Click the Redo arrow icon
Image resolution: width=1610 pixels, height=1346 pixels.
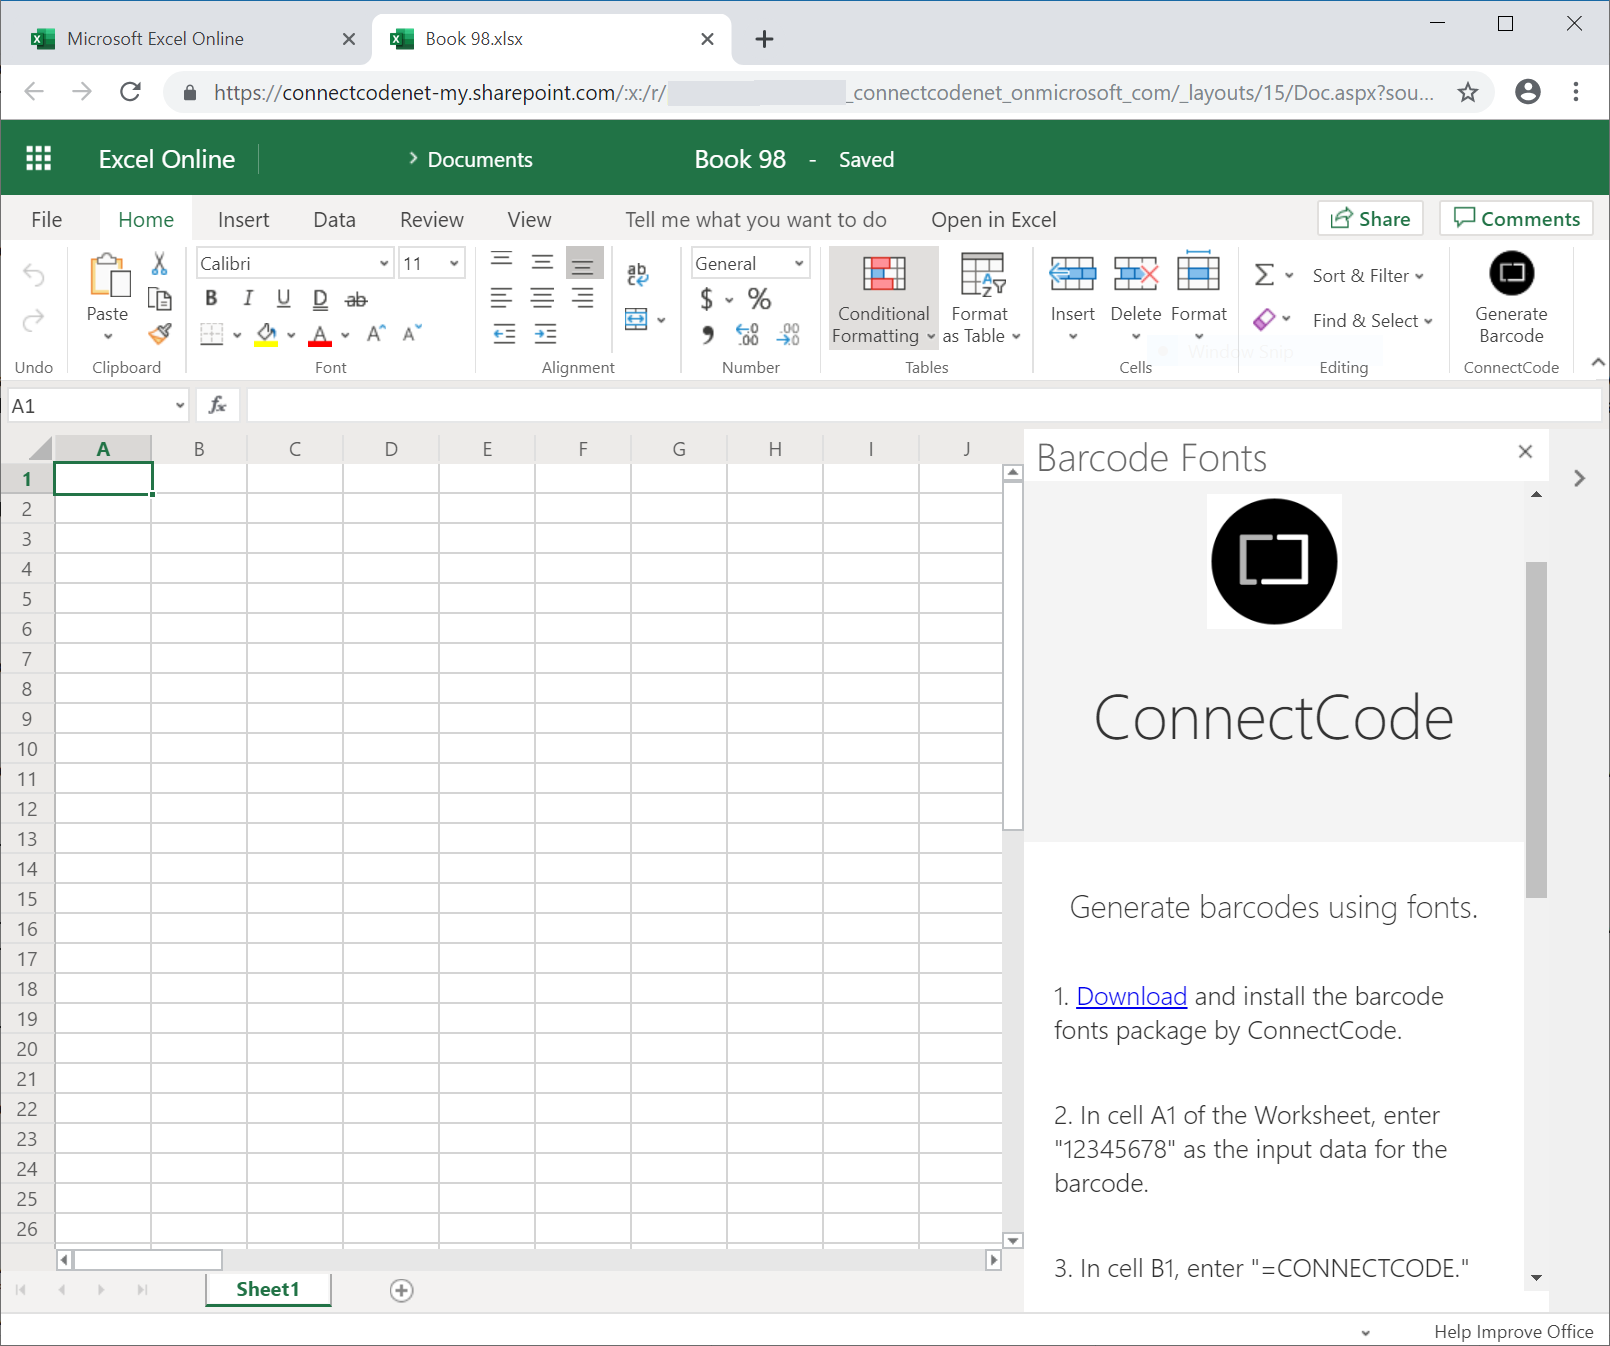pyautogui.click(x=34, y=320)
